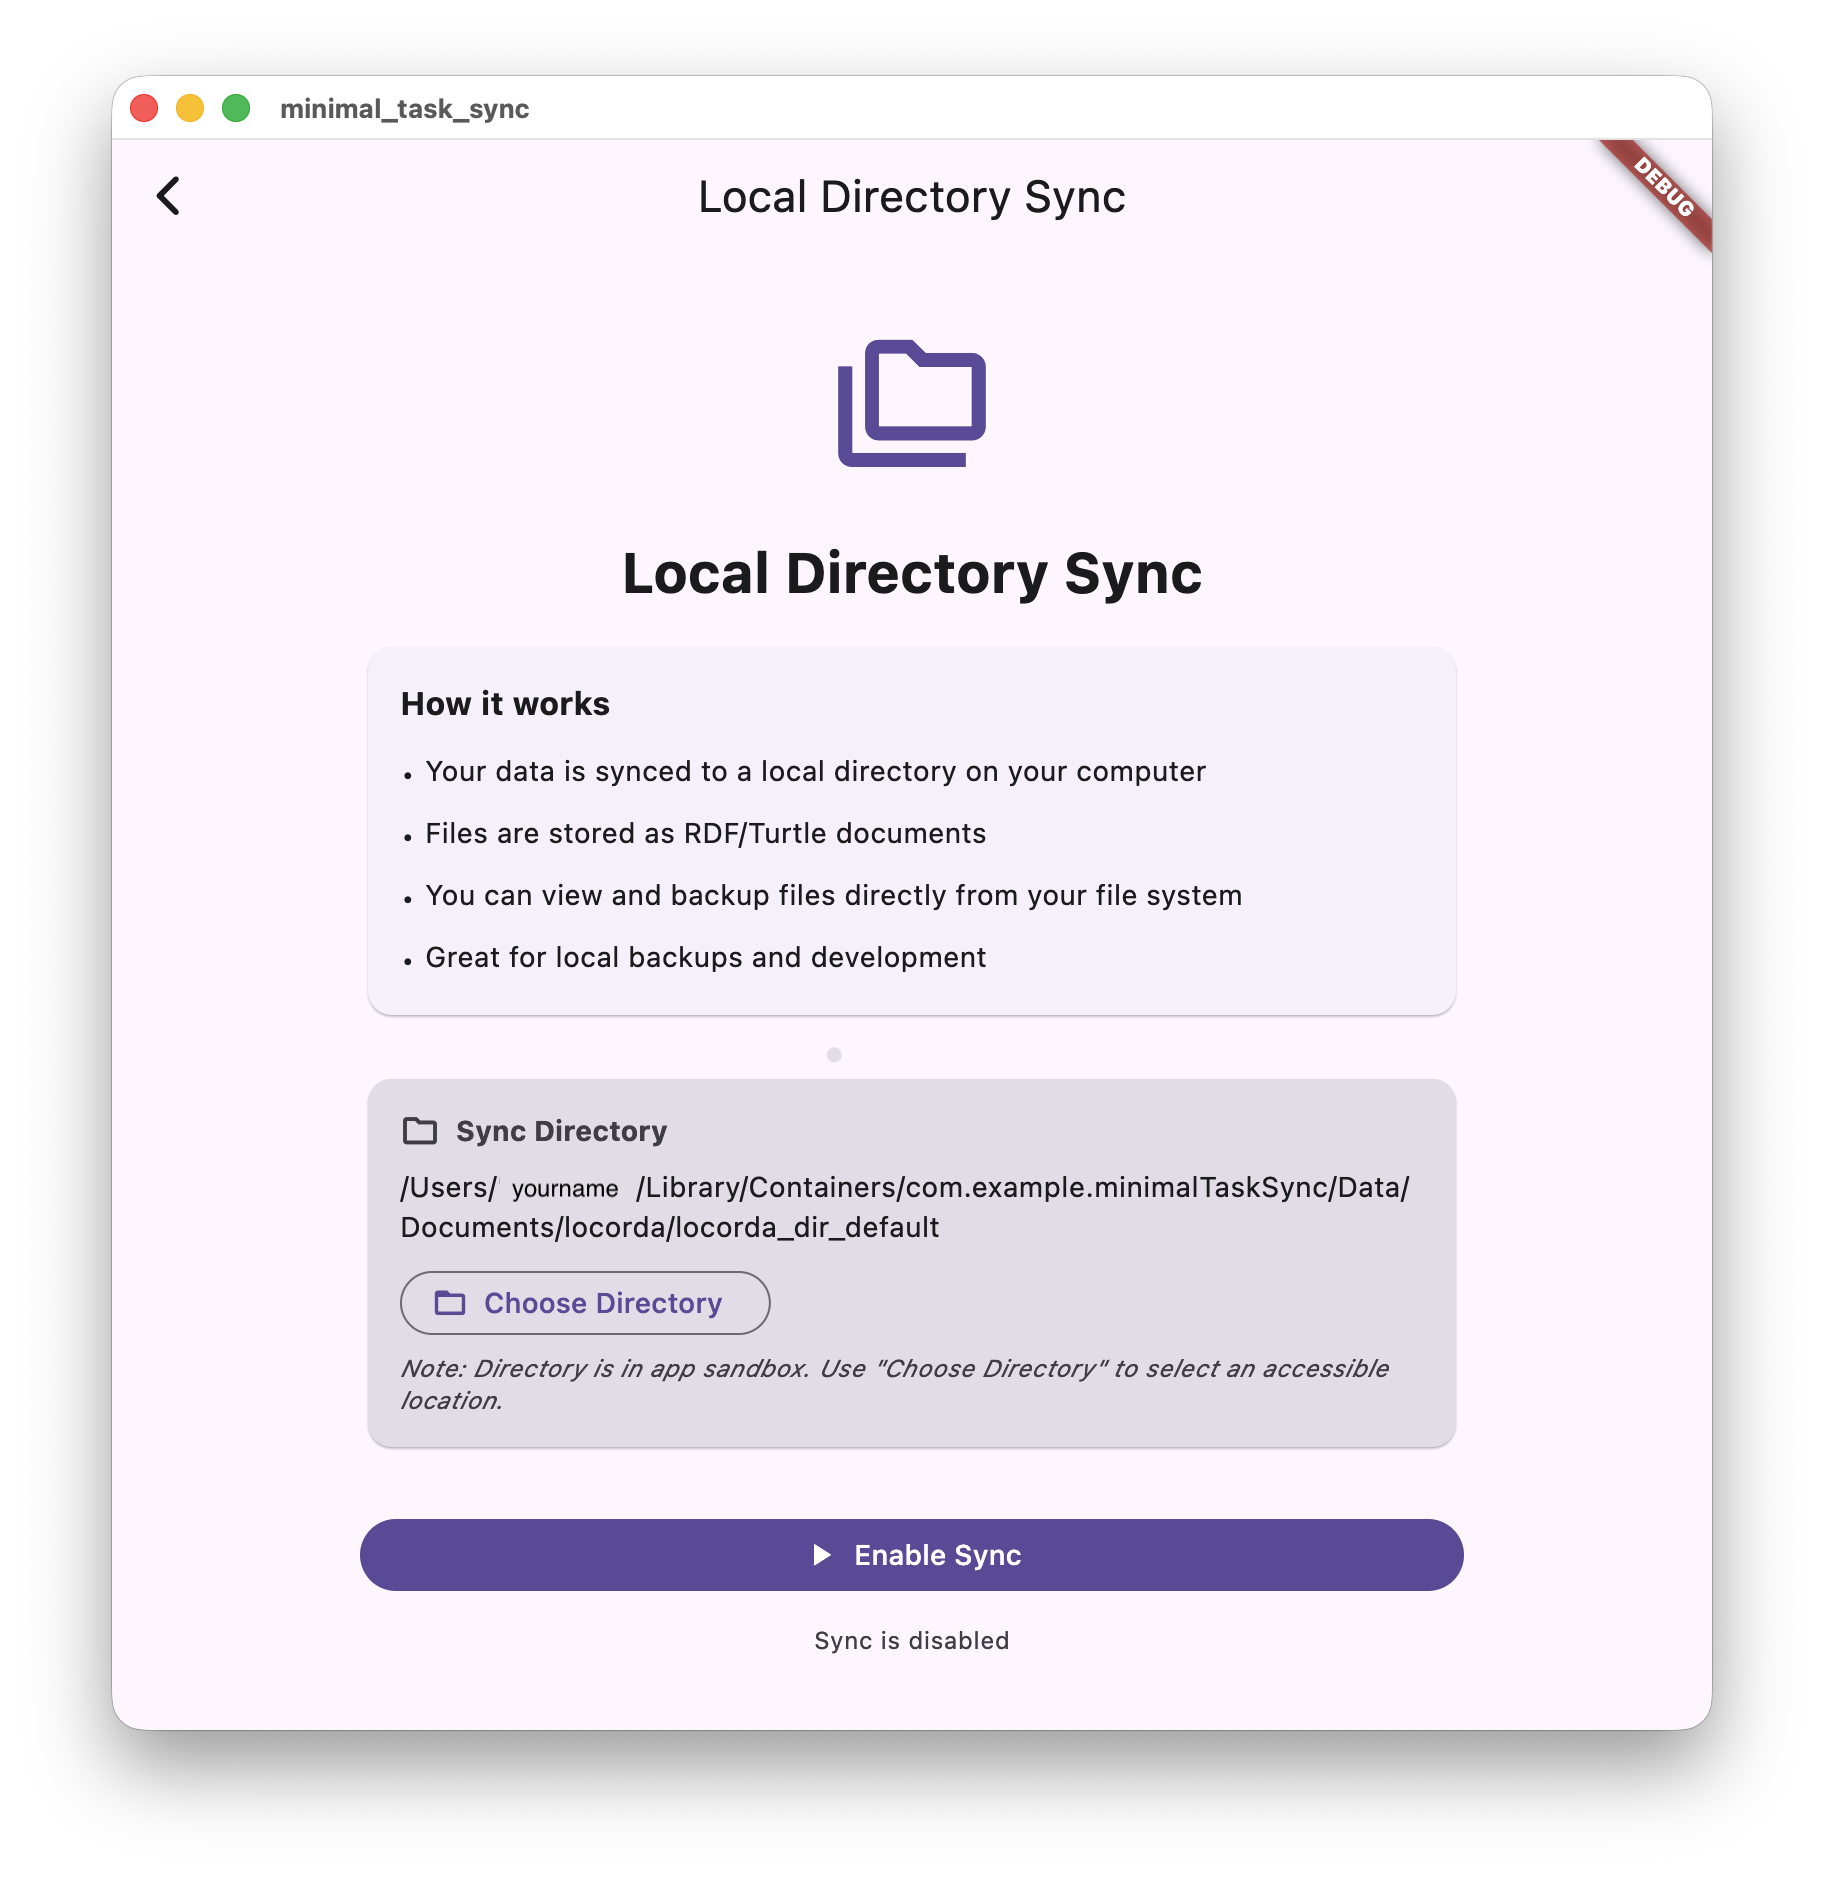The width and height of the screenshot is (1824, 1878).
Task: Open the Choose Directory picker
Action: tap(584, 1303)
